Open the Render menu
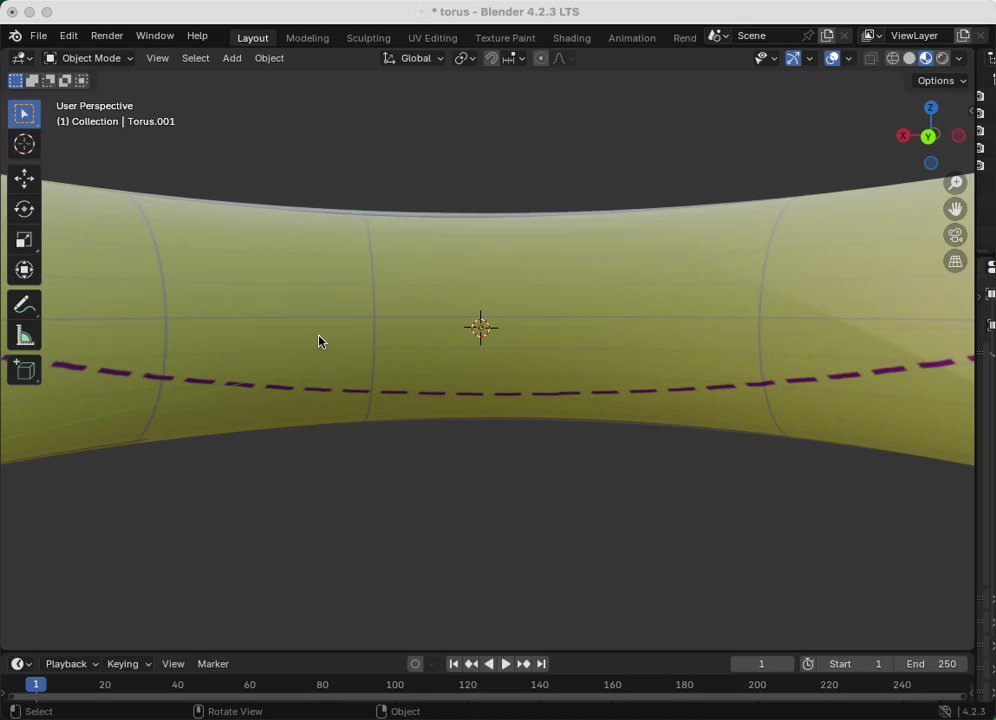The height and width of the screenshot is (720, 996). (x=107, y=36)
